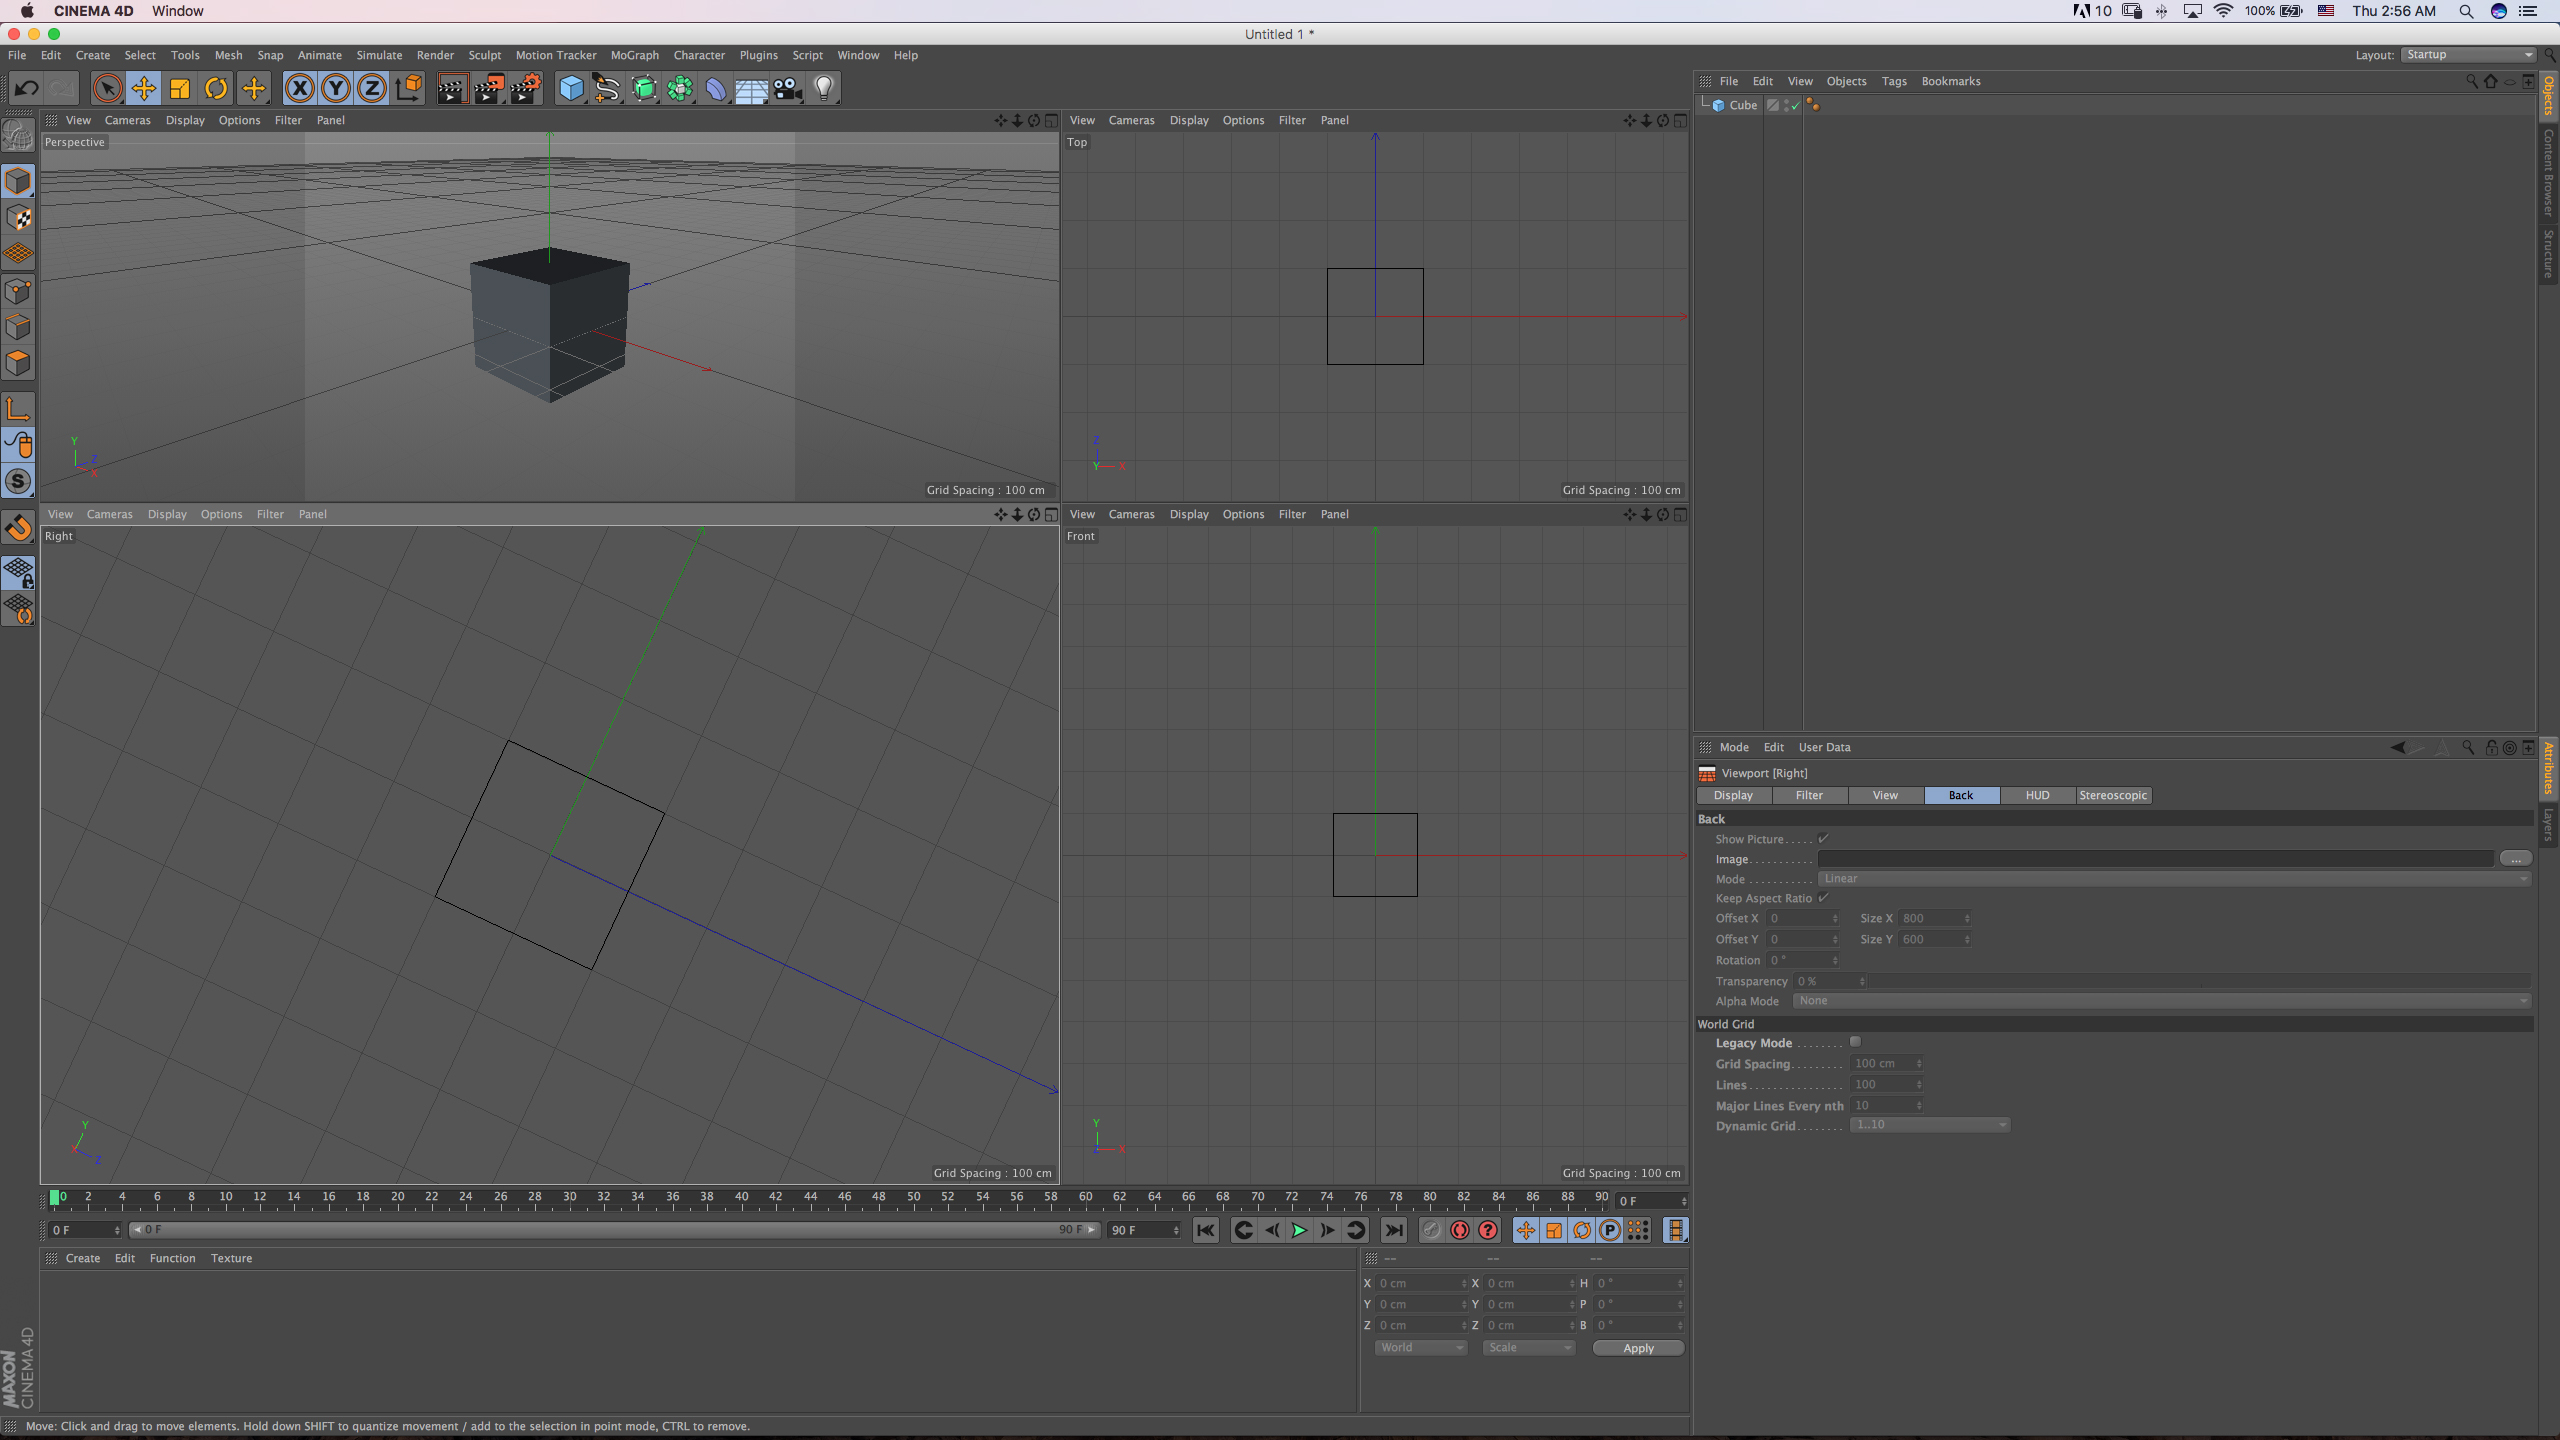Select Texture mode checkered cube icon
Screen dimensions: 2560x1440
tap(18, 218)
